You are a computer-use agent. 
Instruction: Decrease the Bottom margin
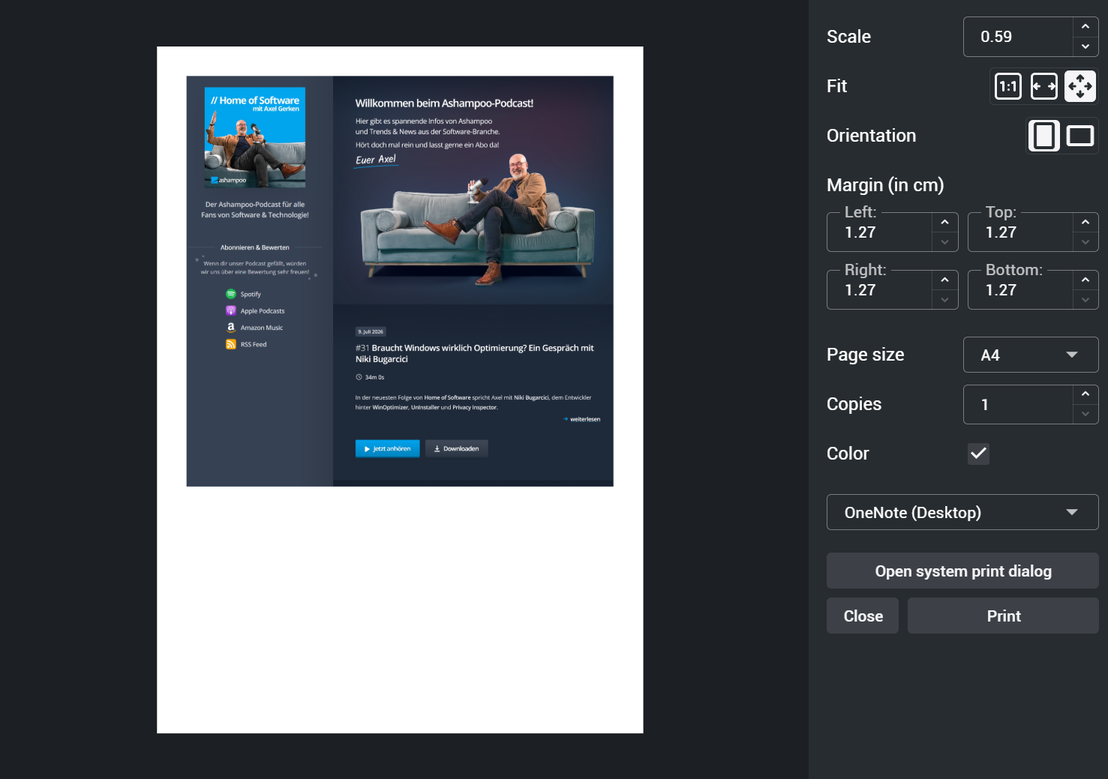1085,300
